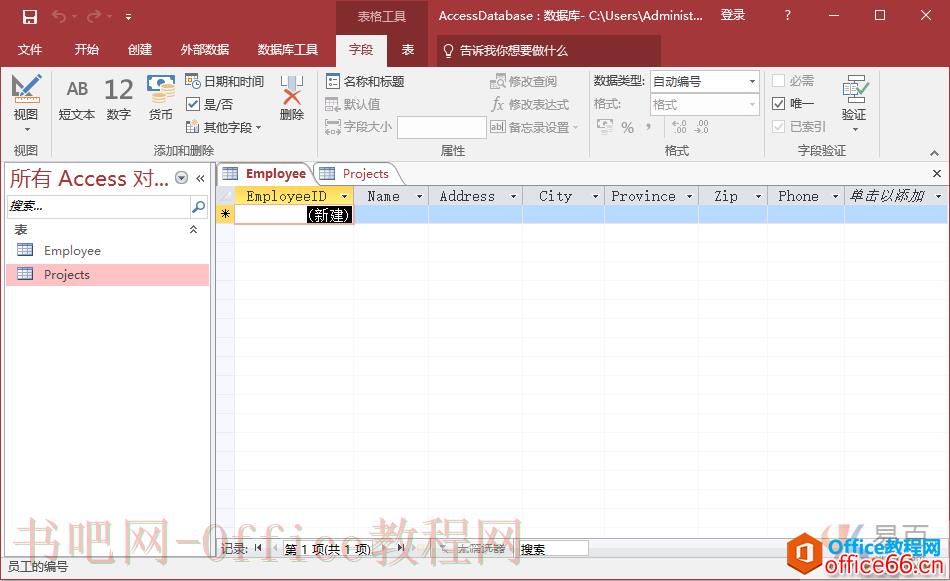Select Projects table in navigation pane

108,274
